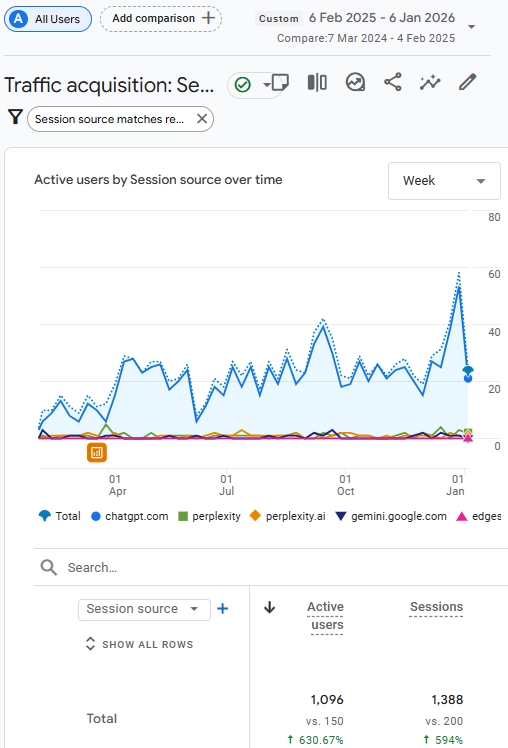The image size is (508, 748).
Task: Click the sparkle insights line icon
Action: pyautogui.click(x=430, y=82)
